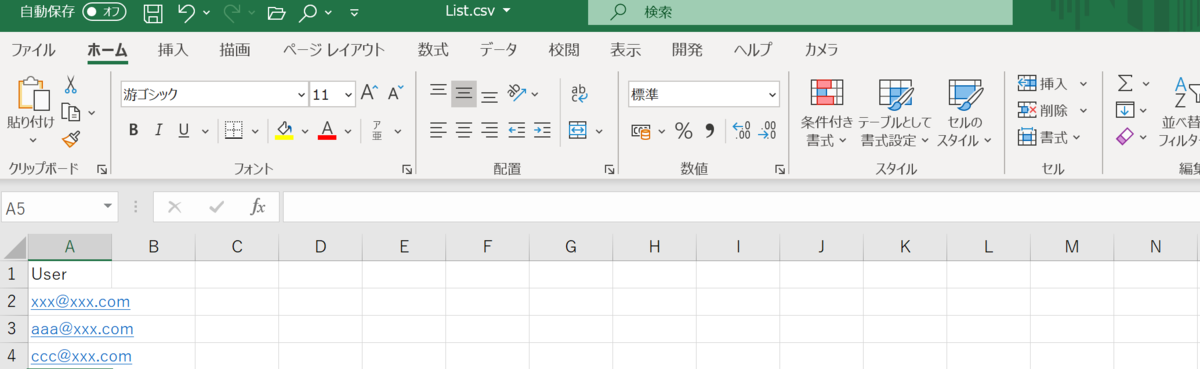This screenshot has height=369, width=1200.
Task: Click the 検索 search box
Action: coord(800,12)
